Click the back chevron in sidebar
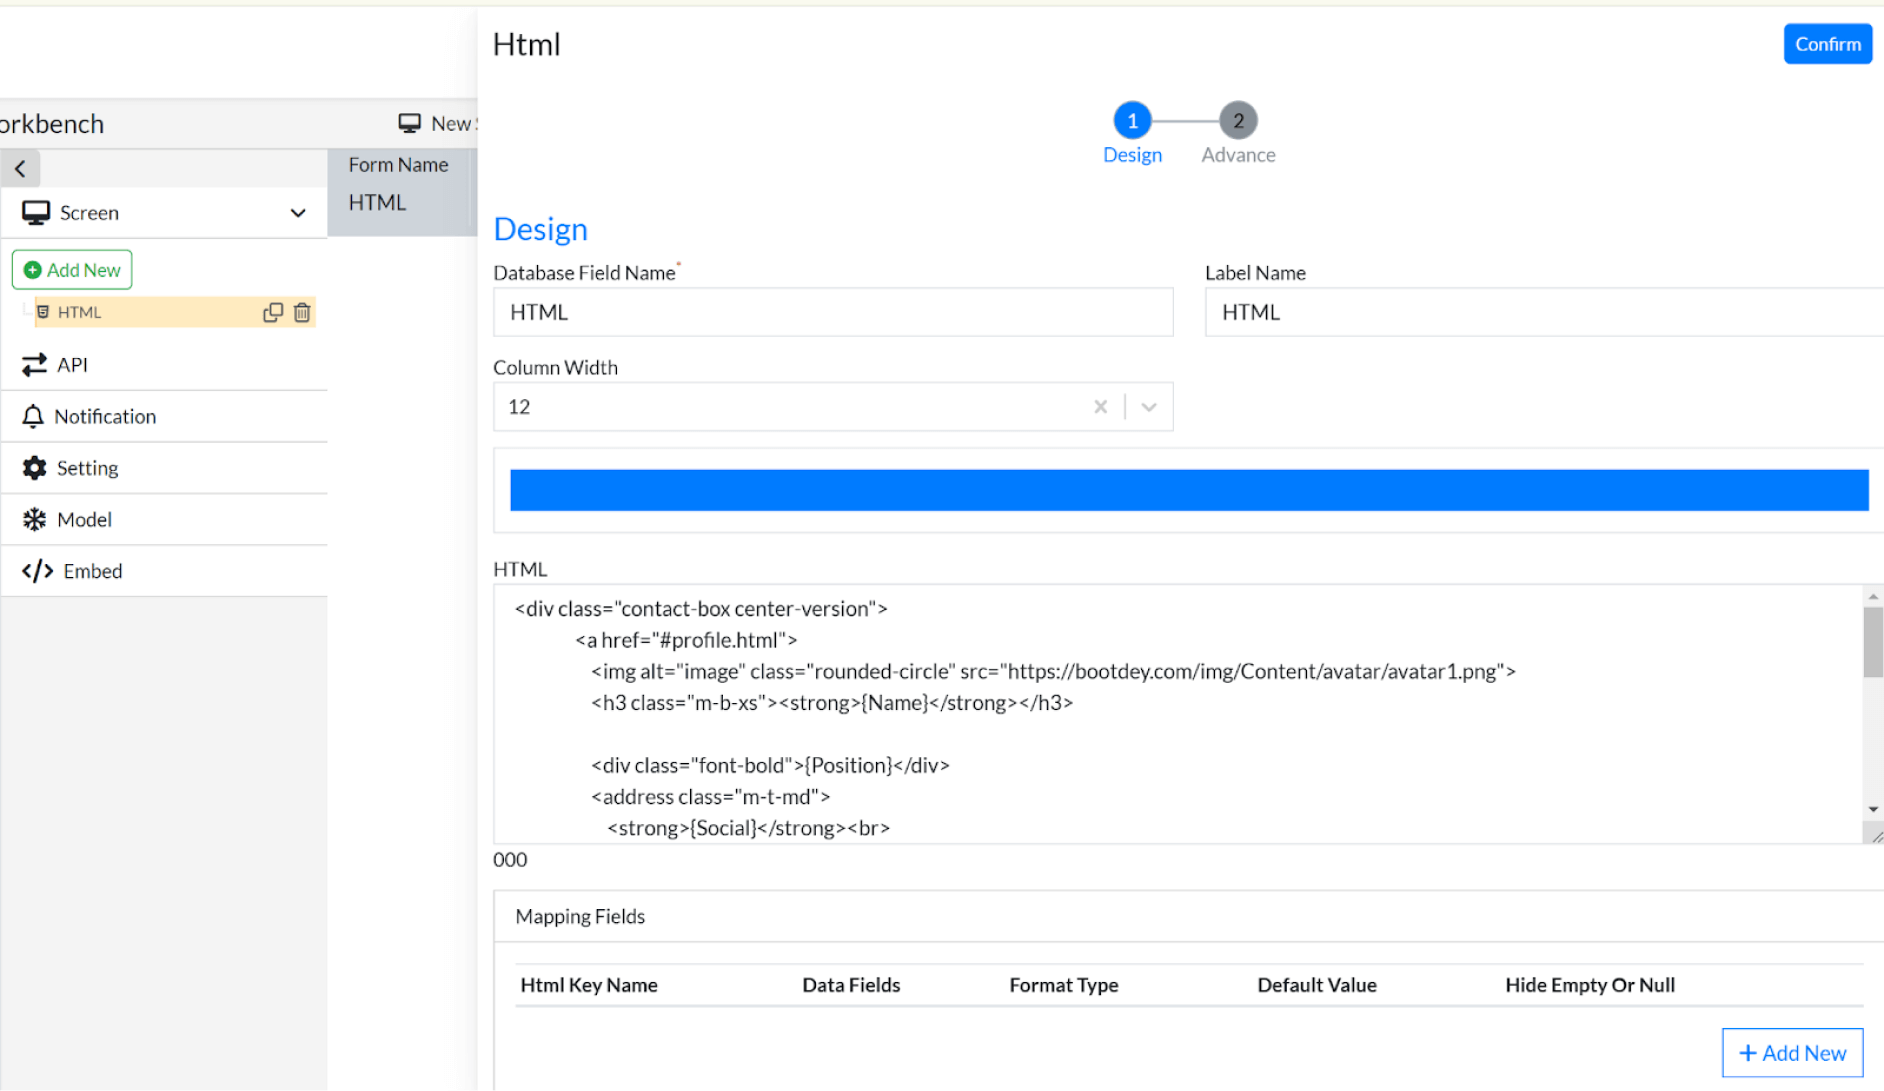Screen dimensions: 1884x1091 (x=20, y=169)
